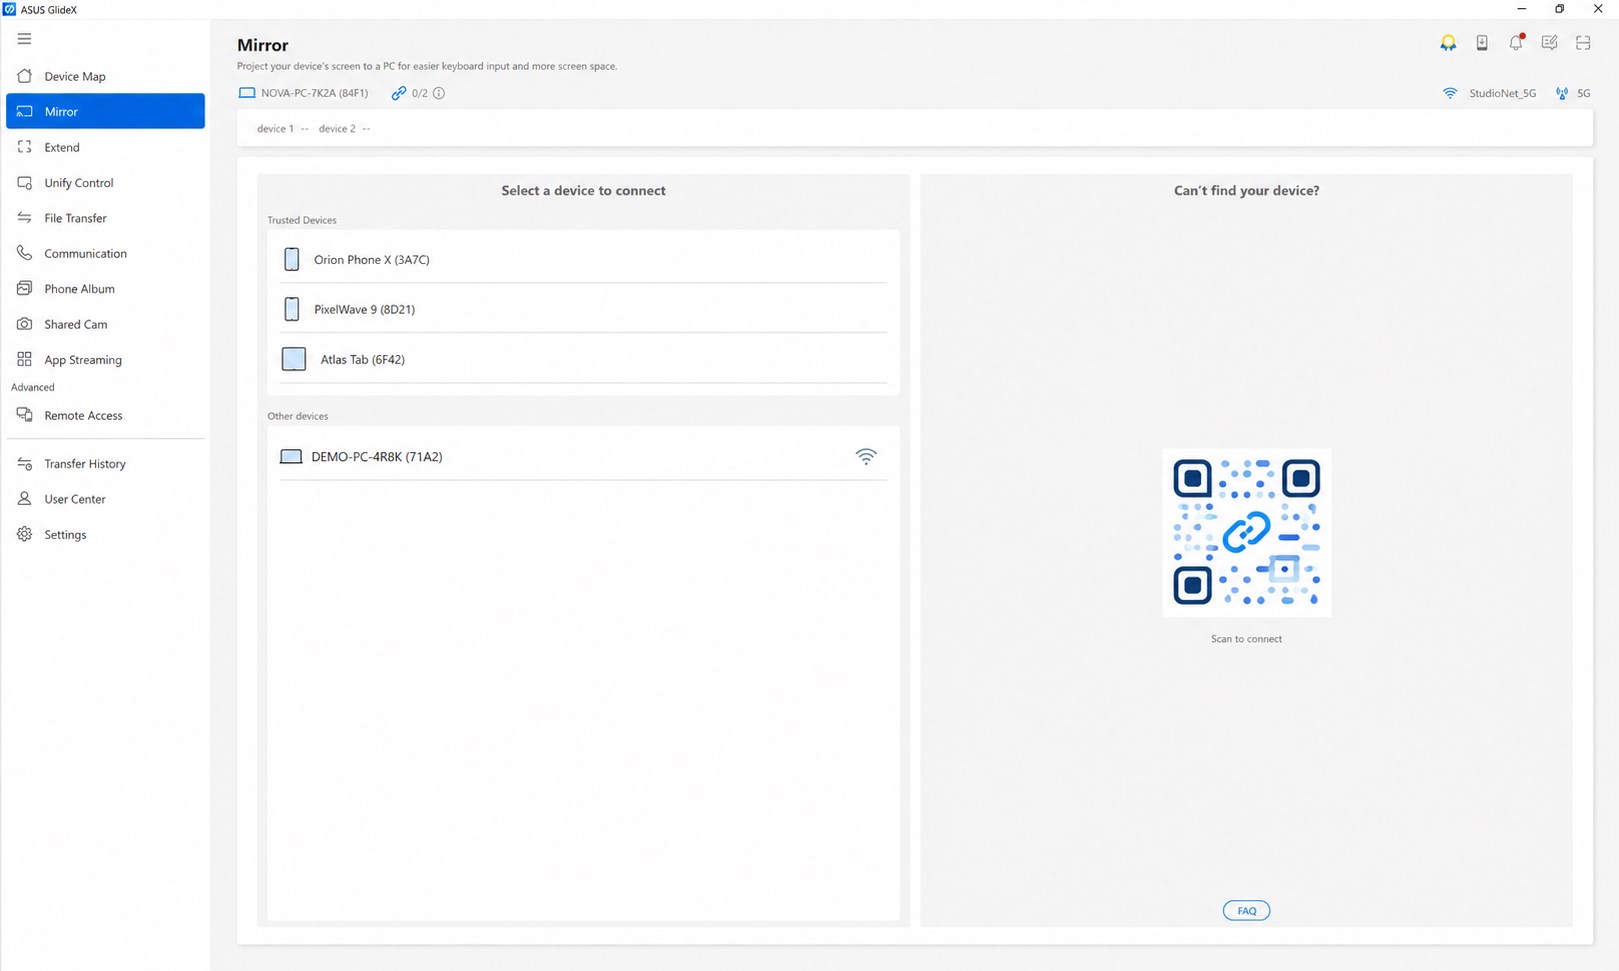Open Shared Cam in the sidebar
The width and height of the screenshot is (1619, 971).
tap(105, 324)
